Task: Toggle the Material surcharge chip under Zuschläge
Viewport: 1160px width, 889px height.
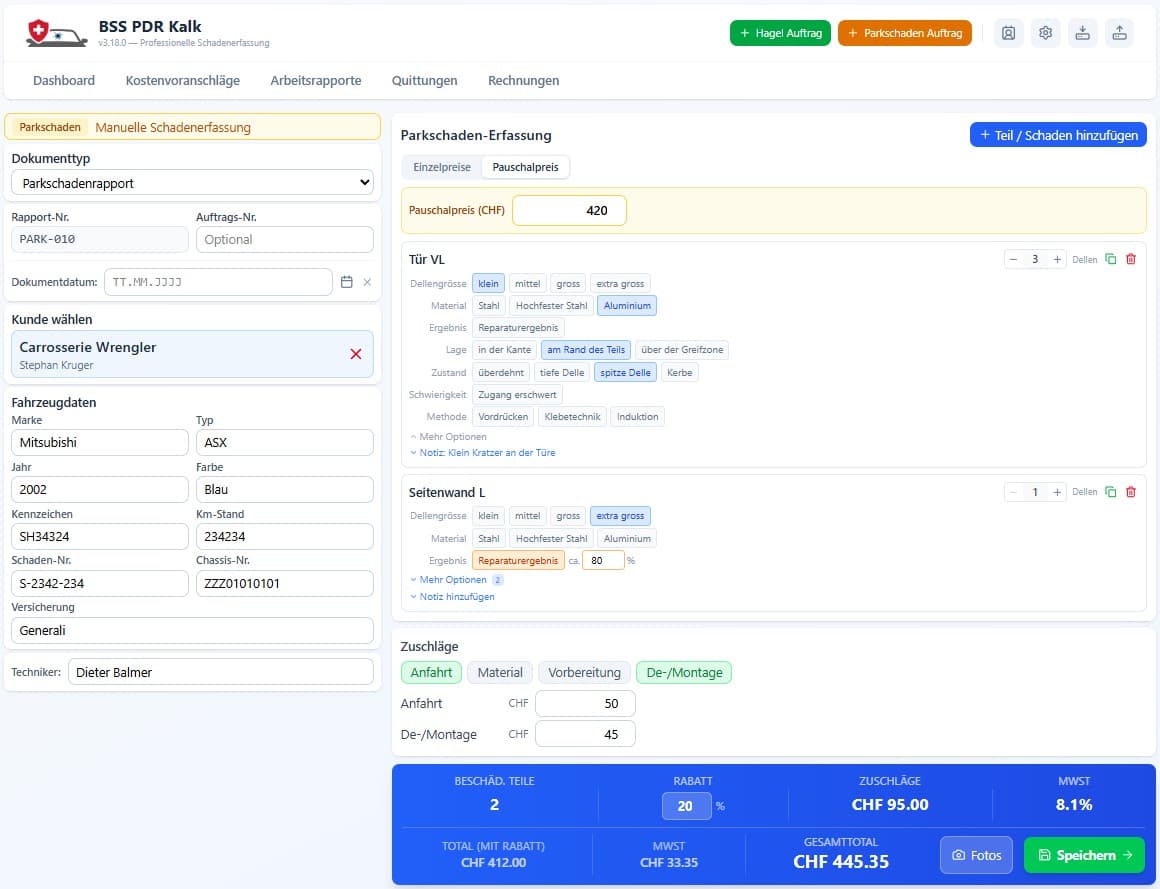Action: coord(500,672)
